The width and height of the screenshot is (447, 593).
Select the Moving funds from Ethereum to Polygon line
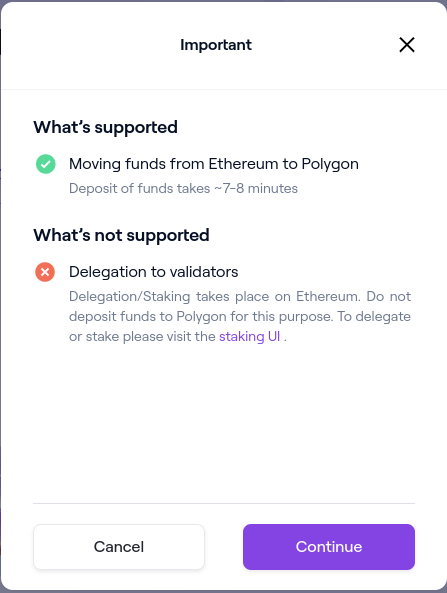click(x=214, y=164)
